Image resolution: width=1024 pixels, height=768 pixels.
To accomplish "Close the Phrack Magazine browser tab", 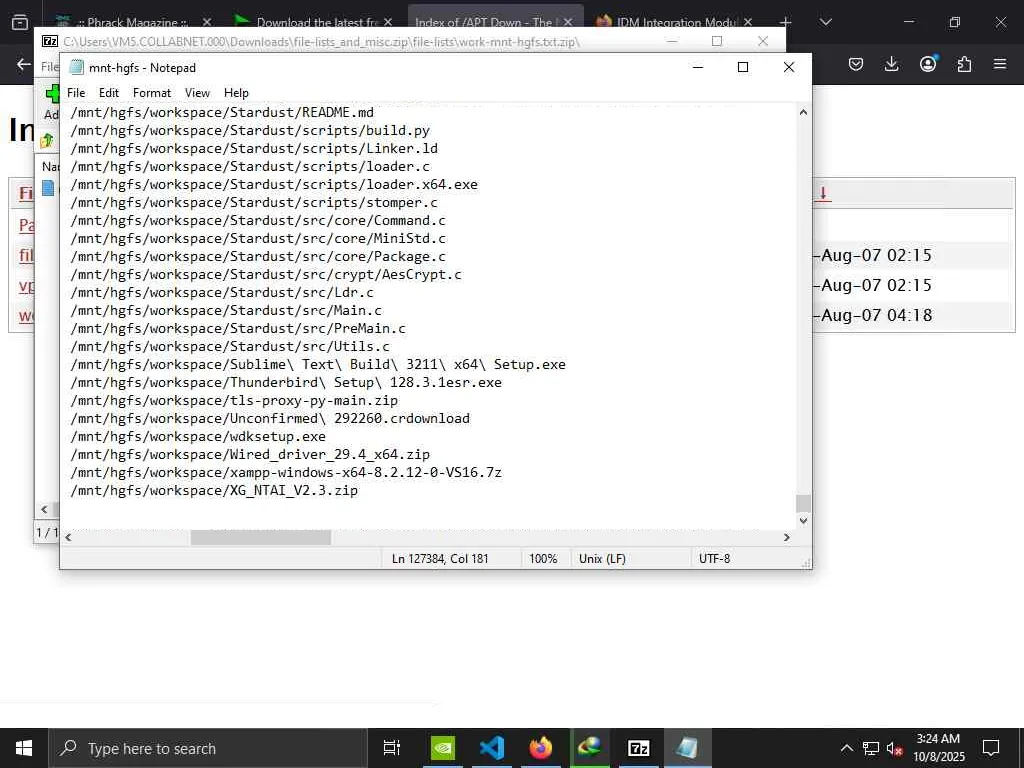I will [x=206, y=22].
